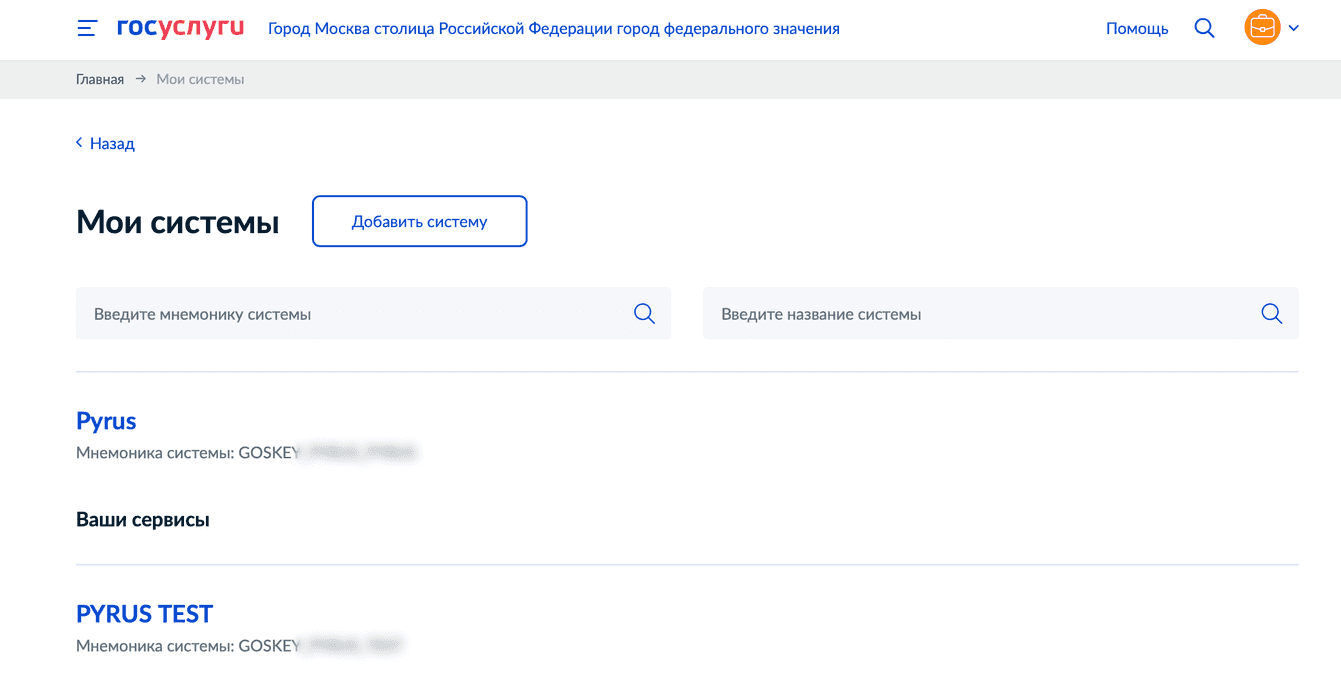Open the hamburger navigation menu
Viewport: 1341px width, 689px height.
[87, 29]
